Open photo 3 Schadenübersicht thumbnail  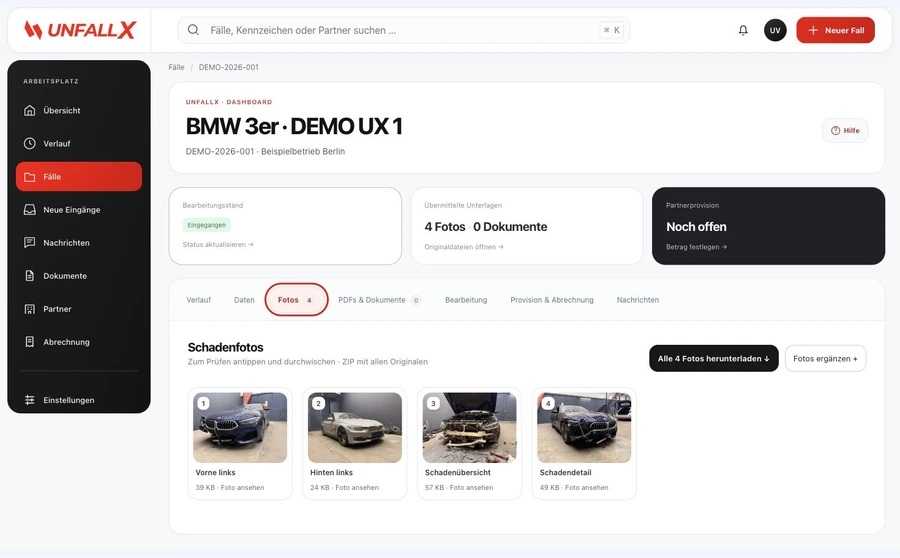pyautogui.click(x=470, y=428)
